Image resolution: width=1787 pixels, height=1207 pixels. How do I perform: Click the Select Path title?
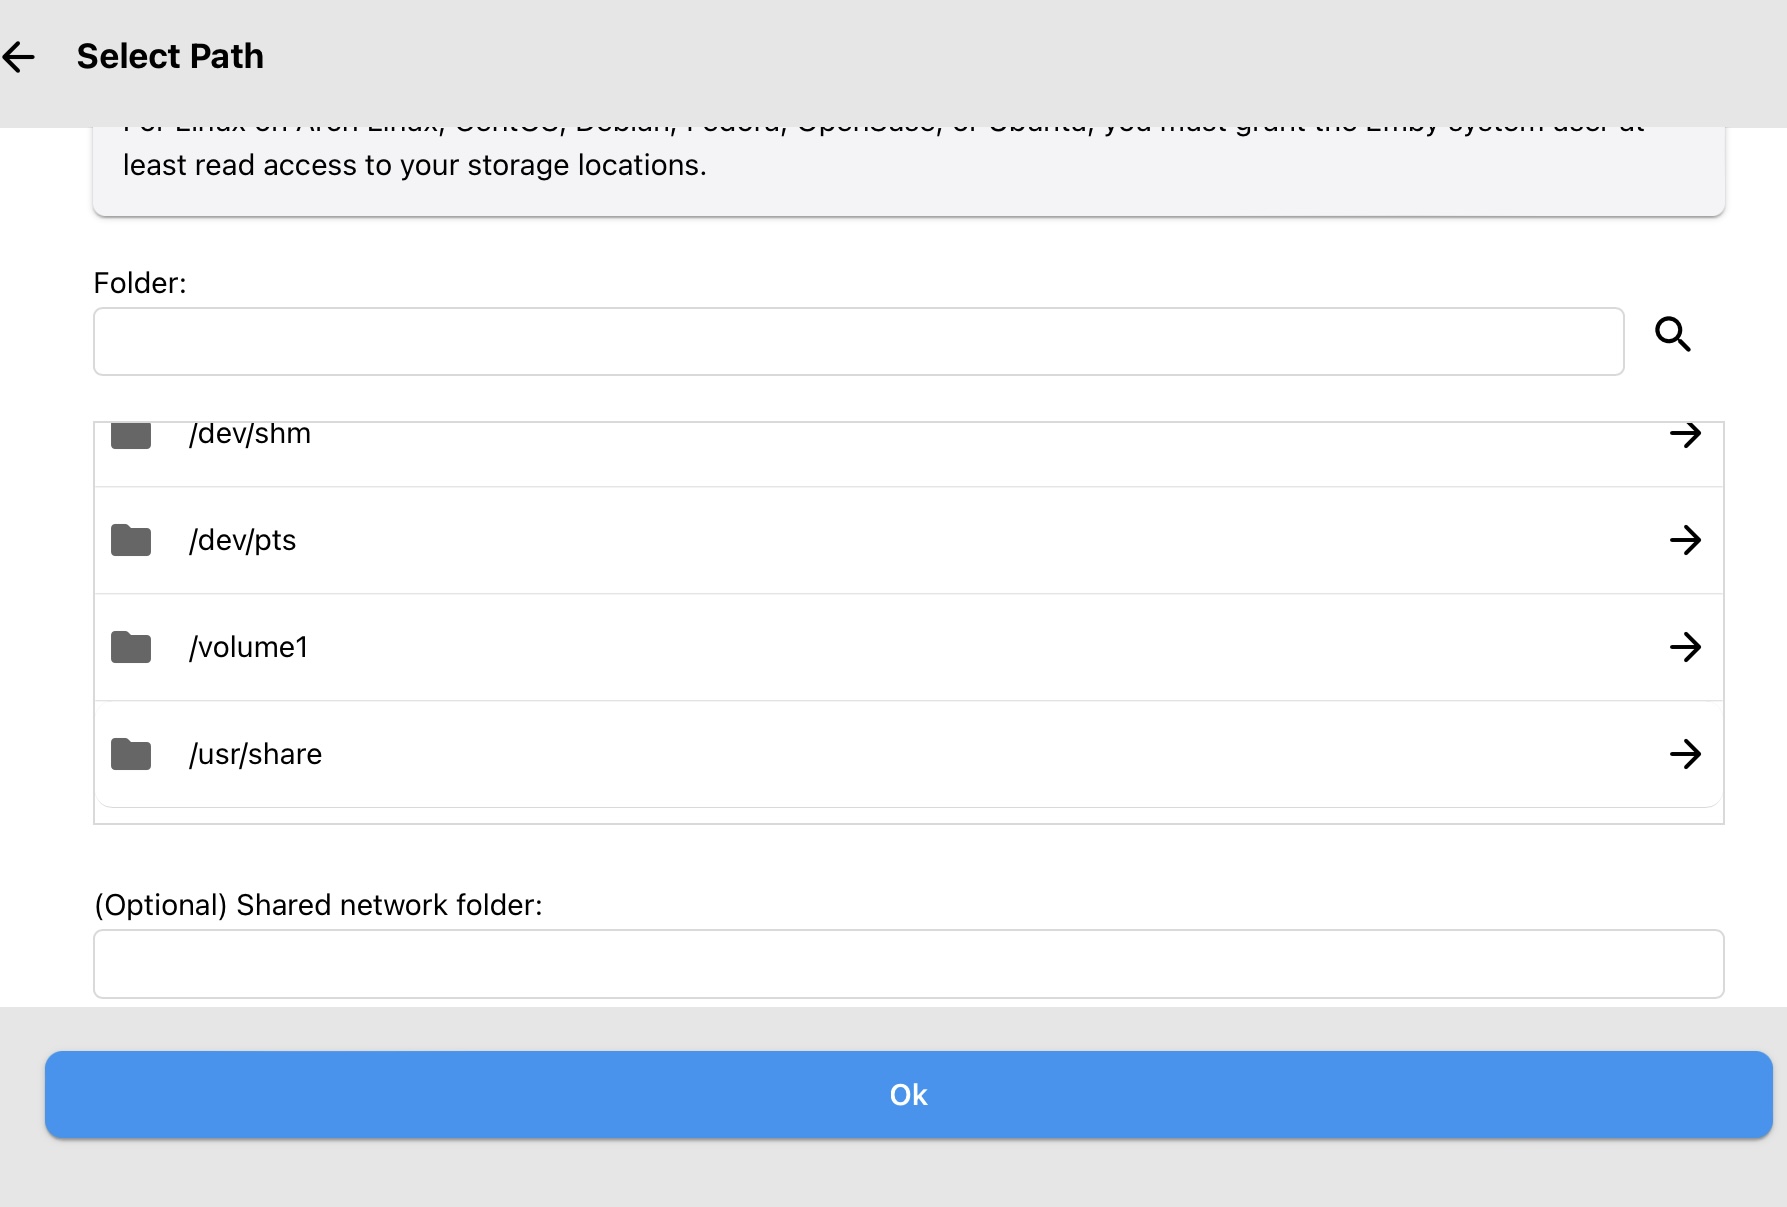tap(170, 57)
